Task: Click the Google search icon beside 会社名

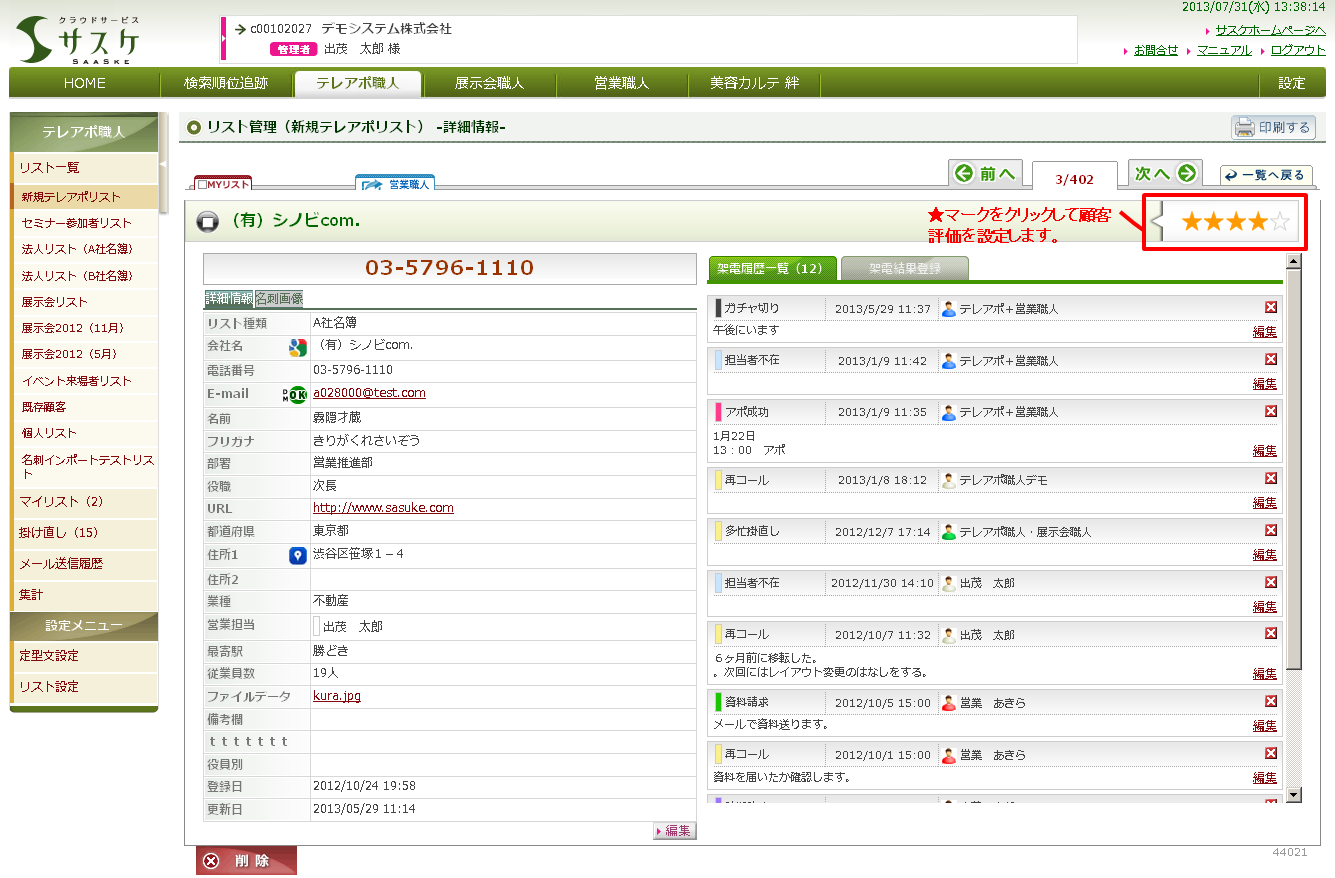Action: pos(297,347)
